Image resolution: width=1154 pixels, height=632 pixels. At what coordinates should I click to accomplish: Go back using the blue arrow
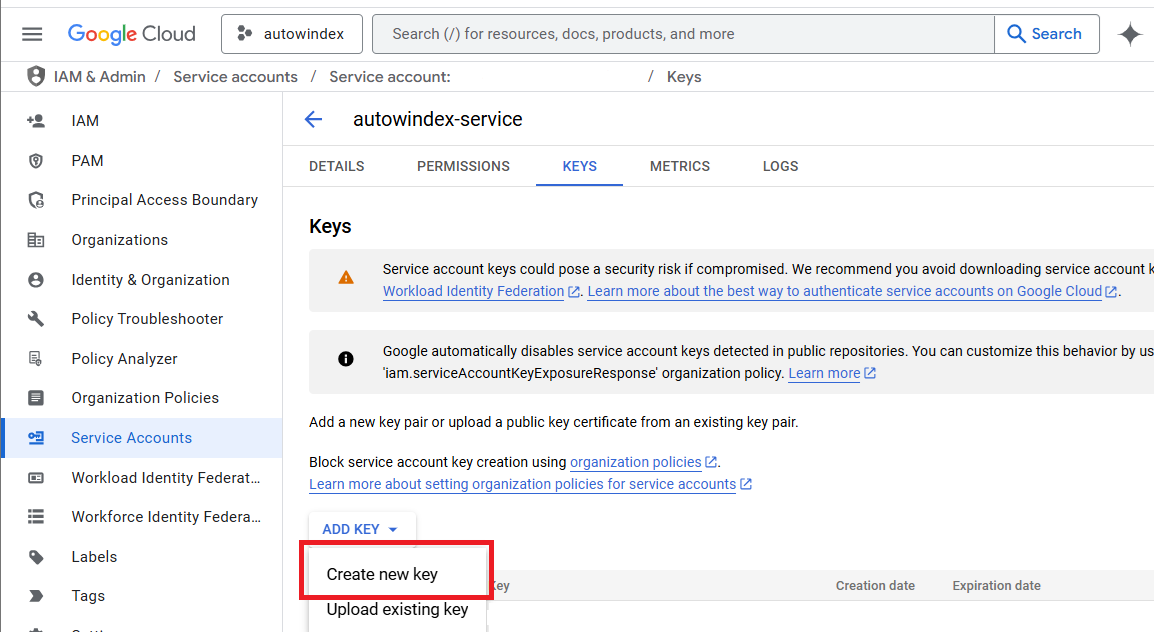click(x=314, y=119)
